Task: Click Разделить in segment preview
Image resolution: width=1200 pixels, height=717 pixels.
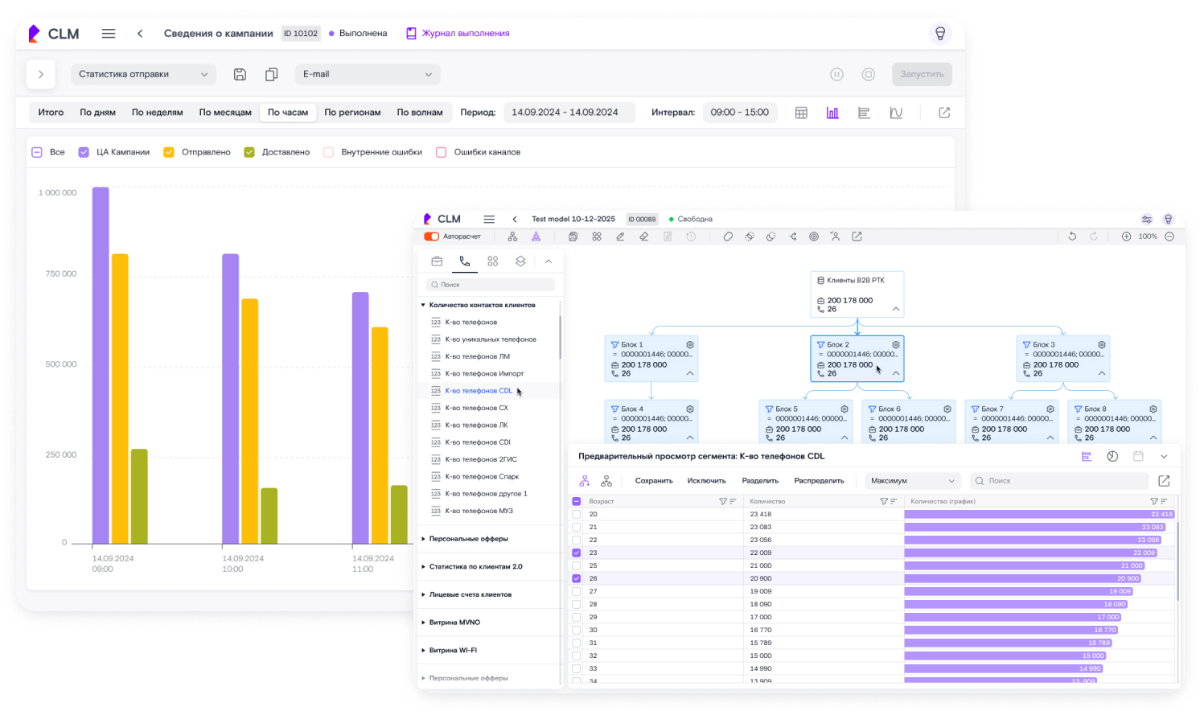Action: click(x=760, y=481)
